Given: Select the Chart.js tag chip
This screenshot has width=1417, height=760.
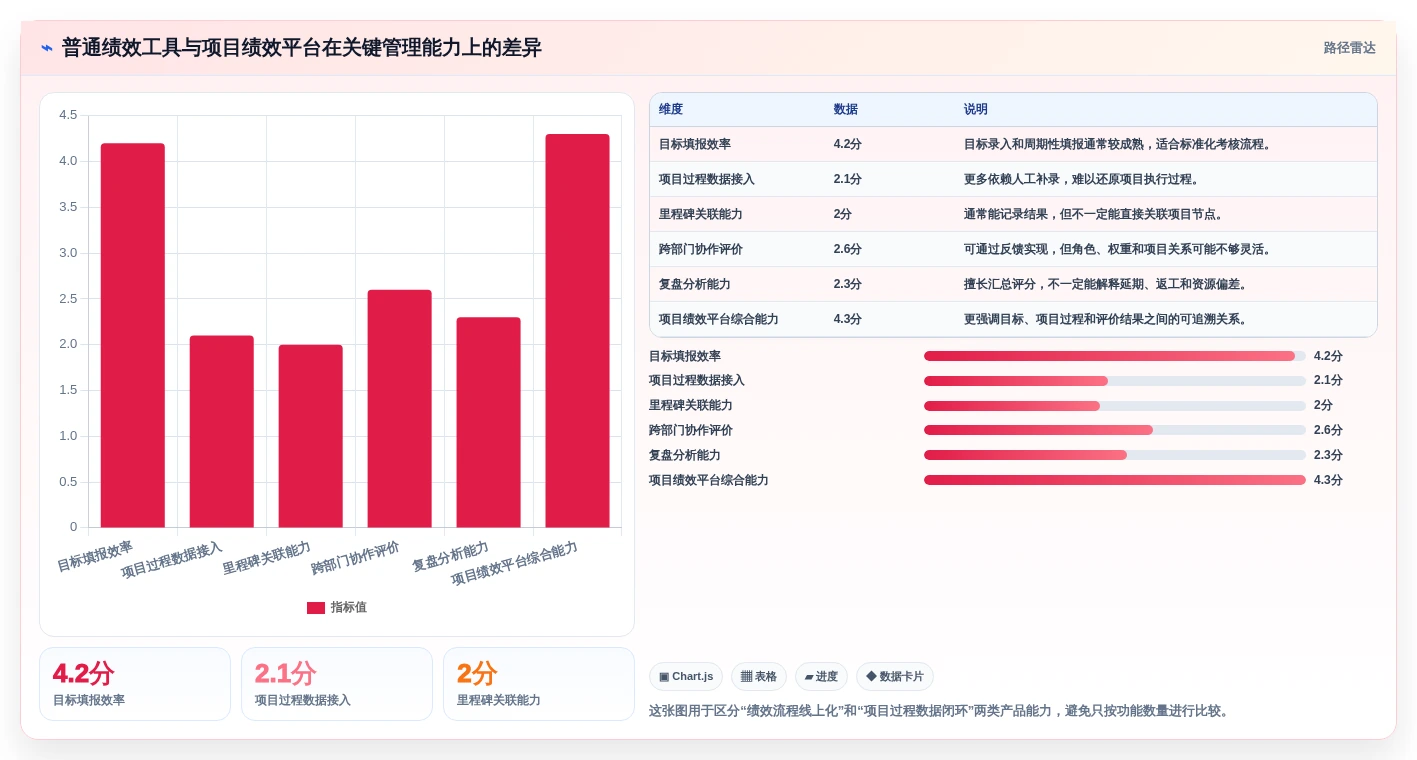Looking at the screenshot, I should point(685,676).
